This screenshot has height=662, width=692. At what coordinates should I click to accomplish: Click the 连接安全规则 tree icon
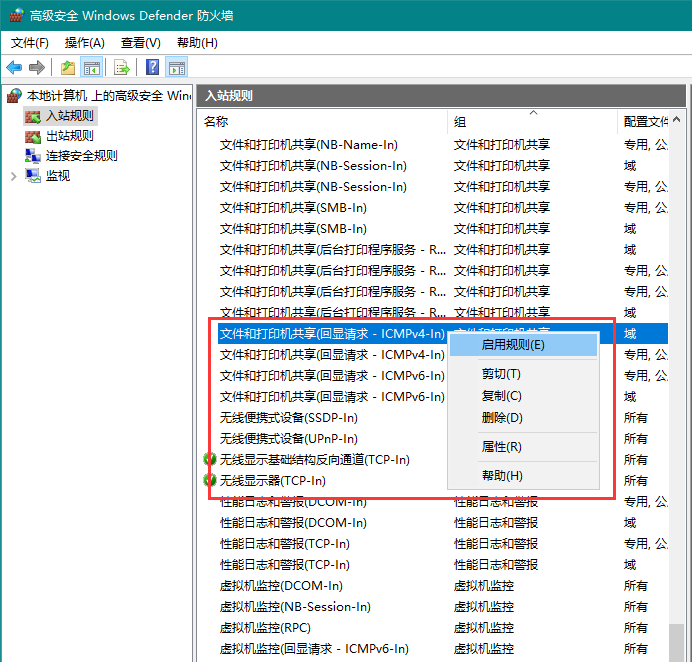33,156
